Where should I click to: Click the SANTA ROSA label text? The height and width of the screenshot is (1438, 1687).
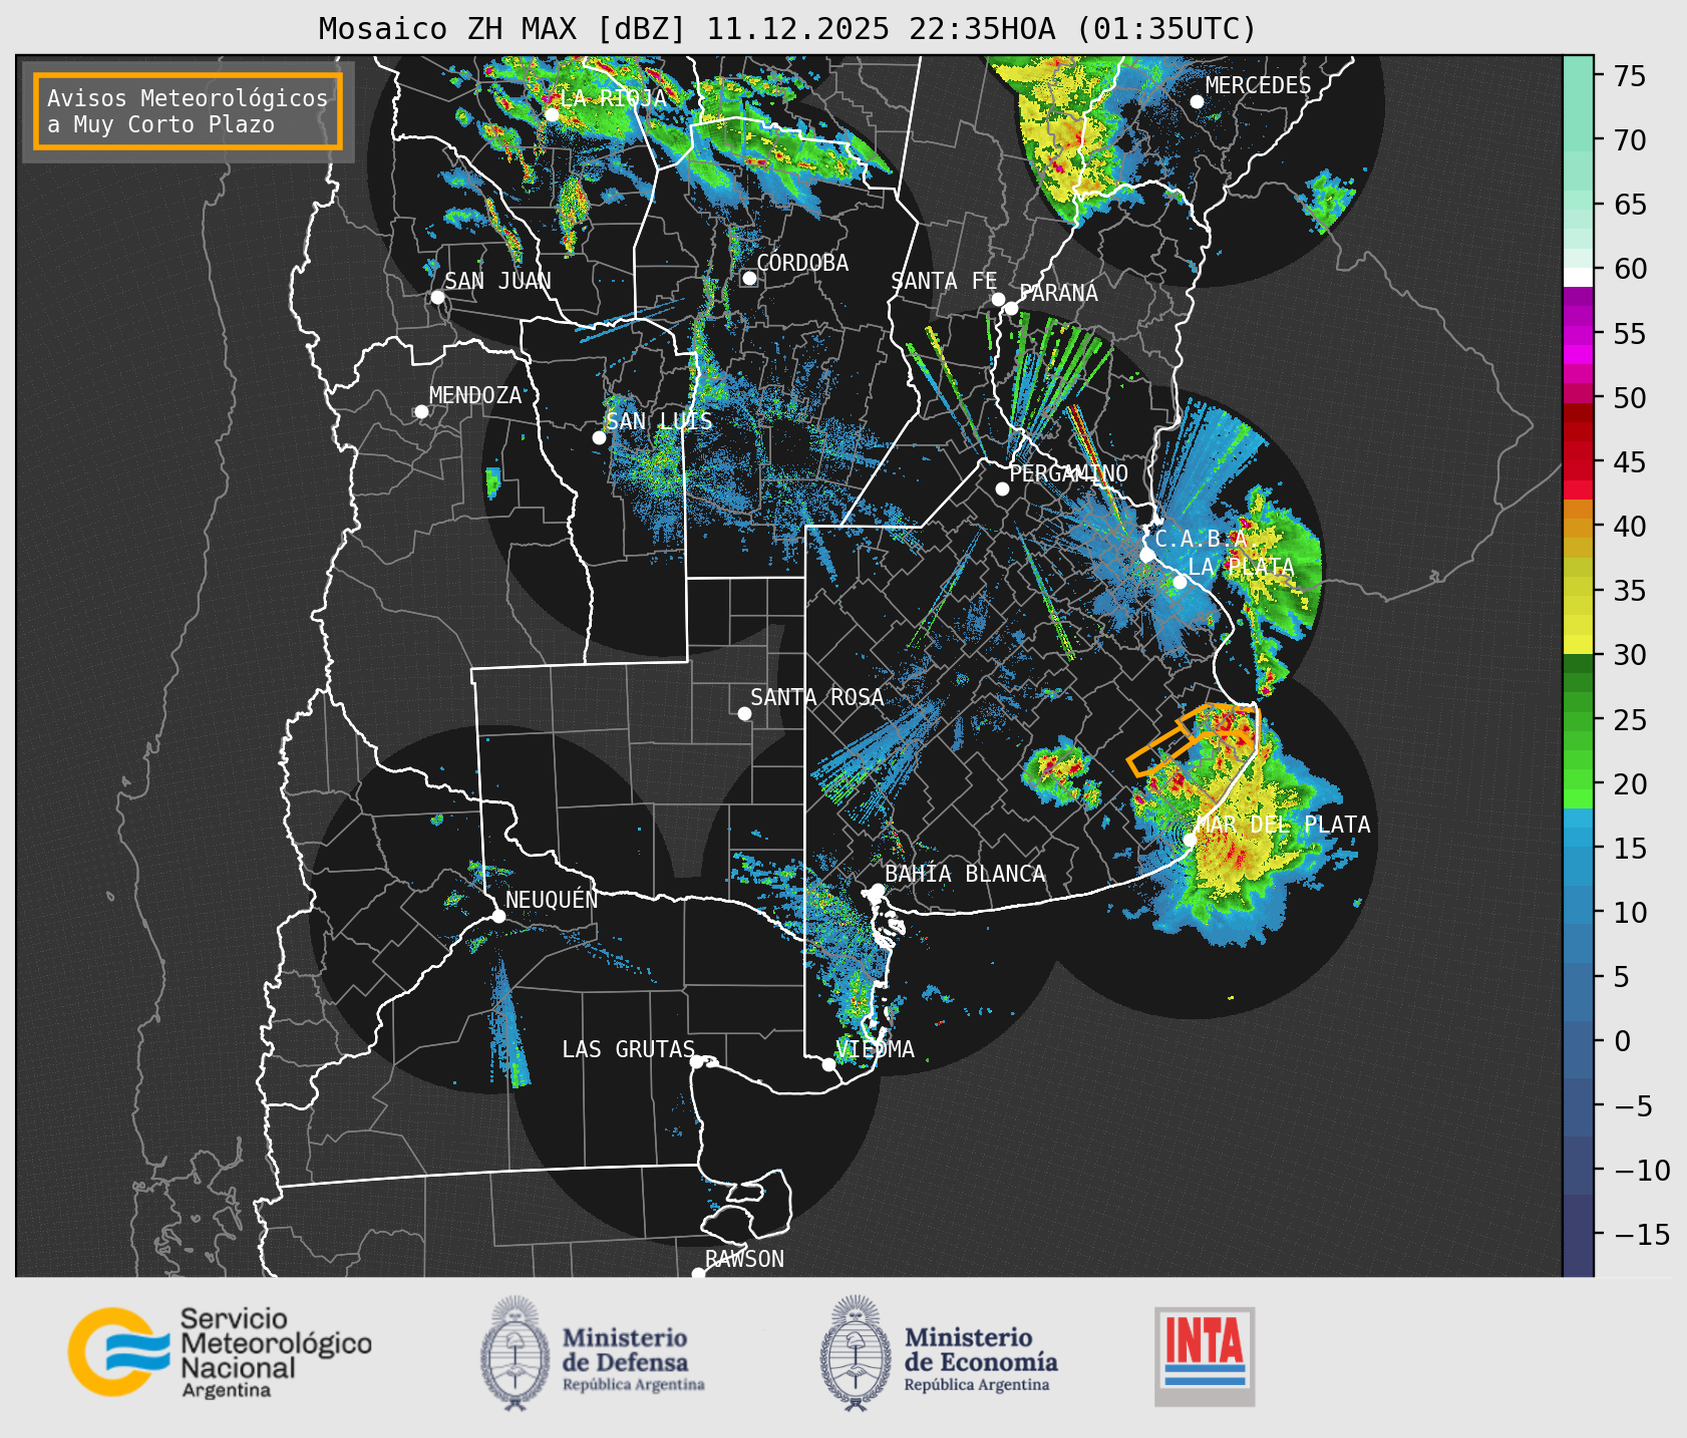pyautogui.click(x=817, y=697)
